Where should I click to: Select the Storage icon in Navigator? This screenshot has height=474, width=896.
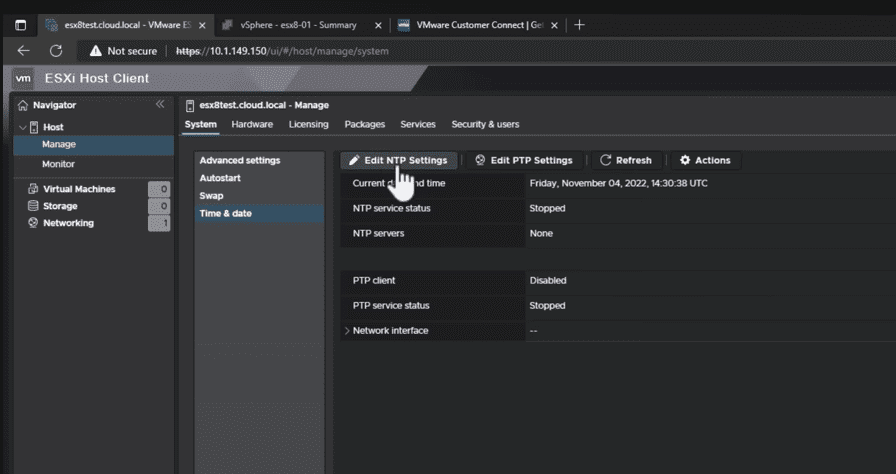[x=33, y=206]
